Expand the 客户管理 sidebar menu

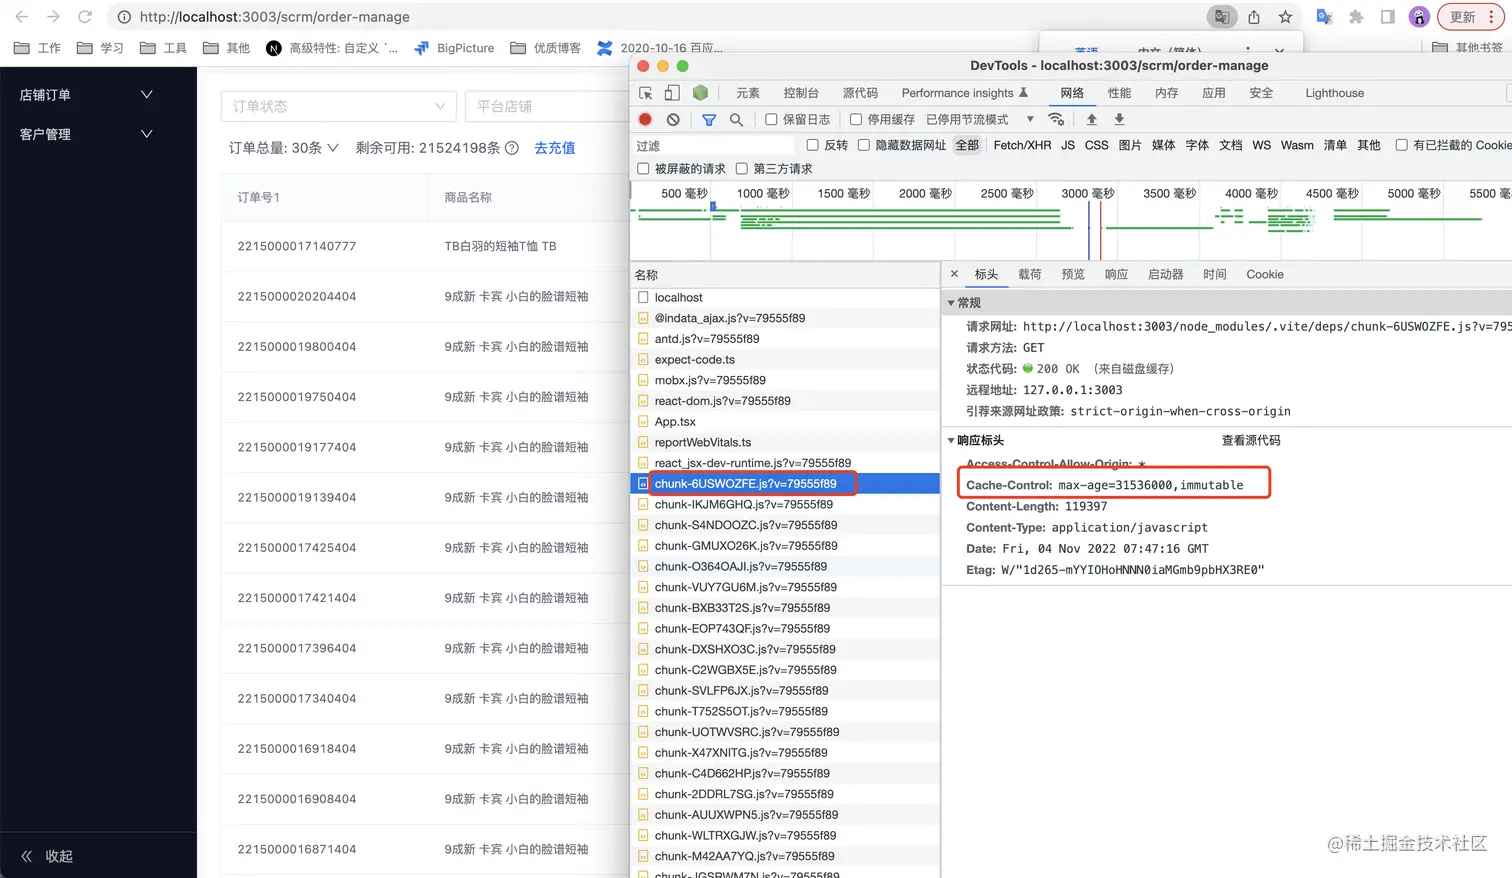coord(86,134)
